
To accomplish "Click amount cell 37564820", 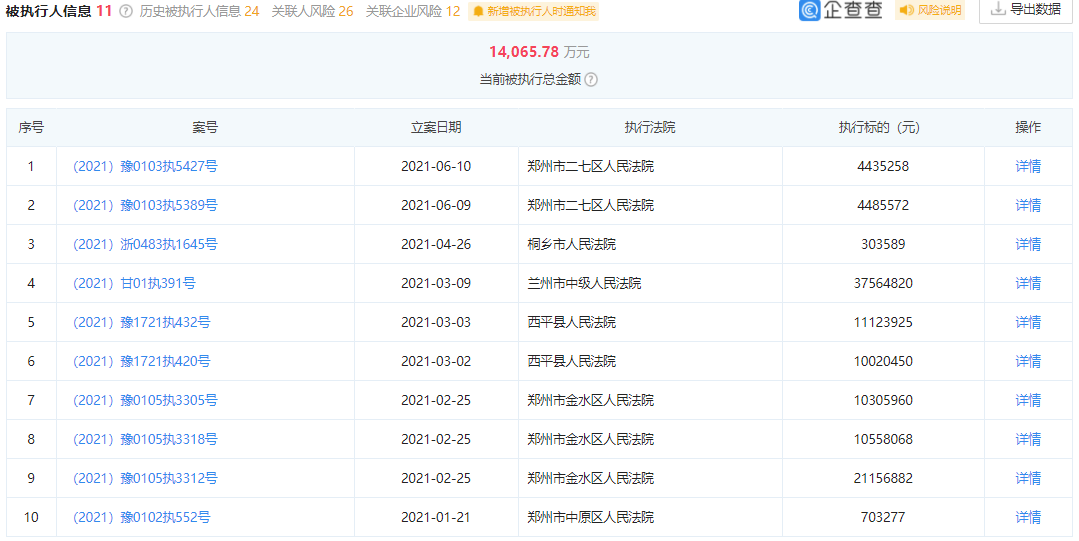I will tap(883, 283).
